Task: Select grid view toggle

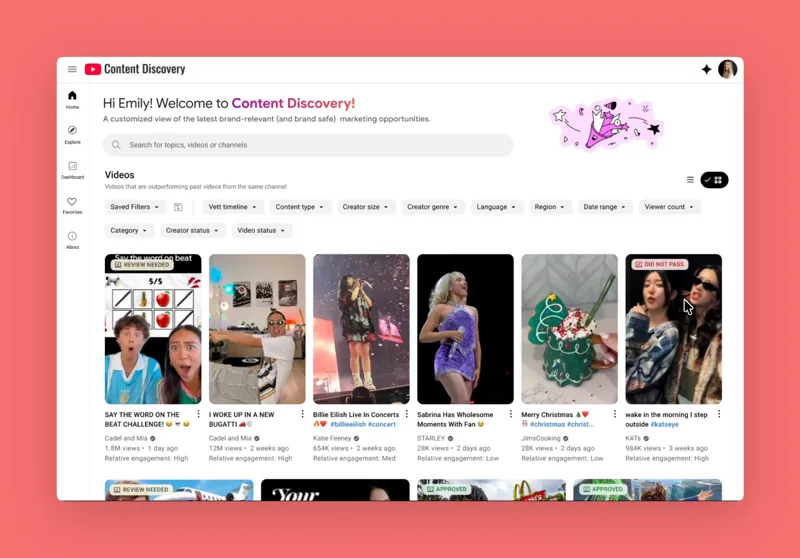Action: pos(714,180)
